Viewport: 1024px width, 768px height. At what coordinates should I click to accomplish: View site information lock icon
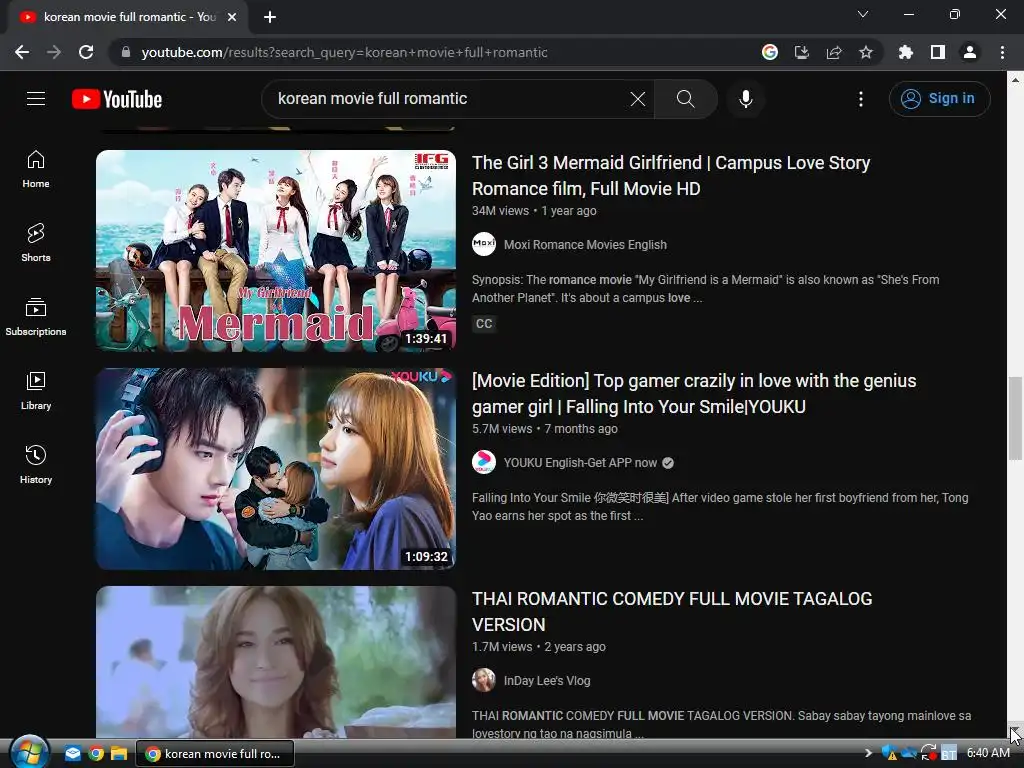[x=125, y=52]
